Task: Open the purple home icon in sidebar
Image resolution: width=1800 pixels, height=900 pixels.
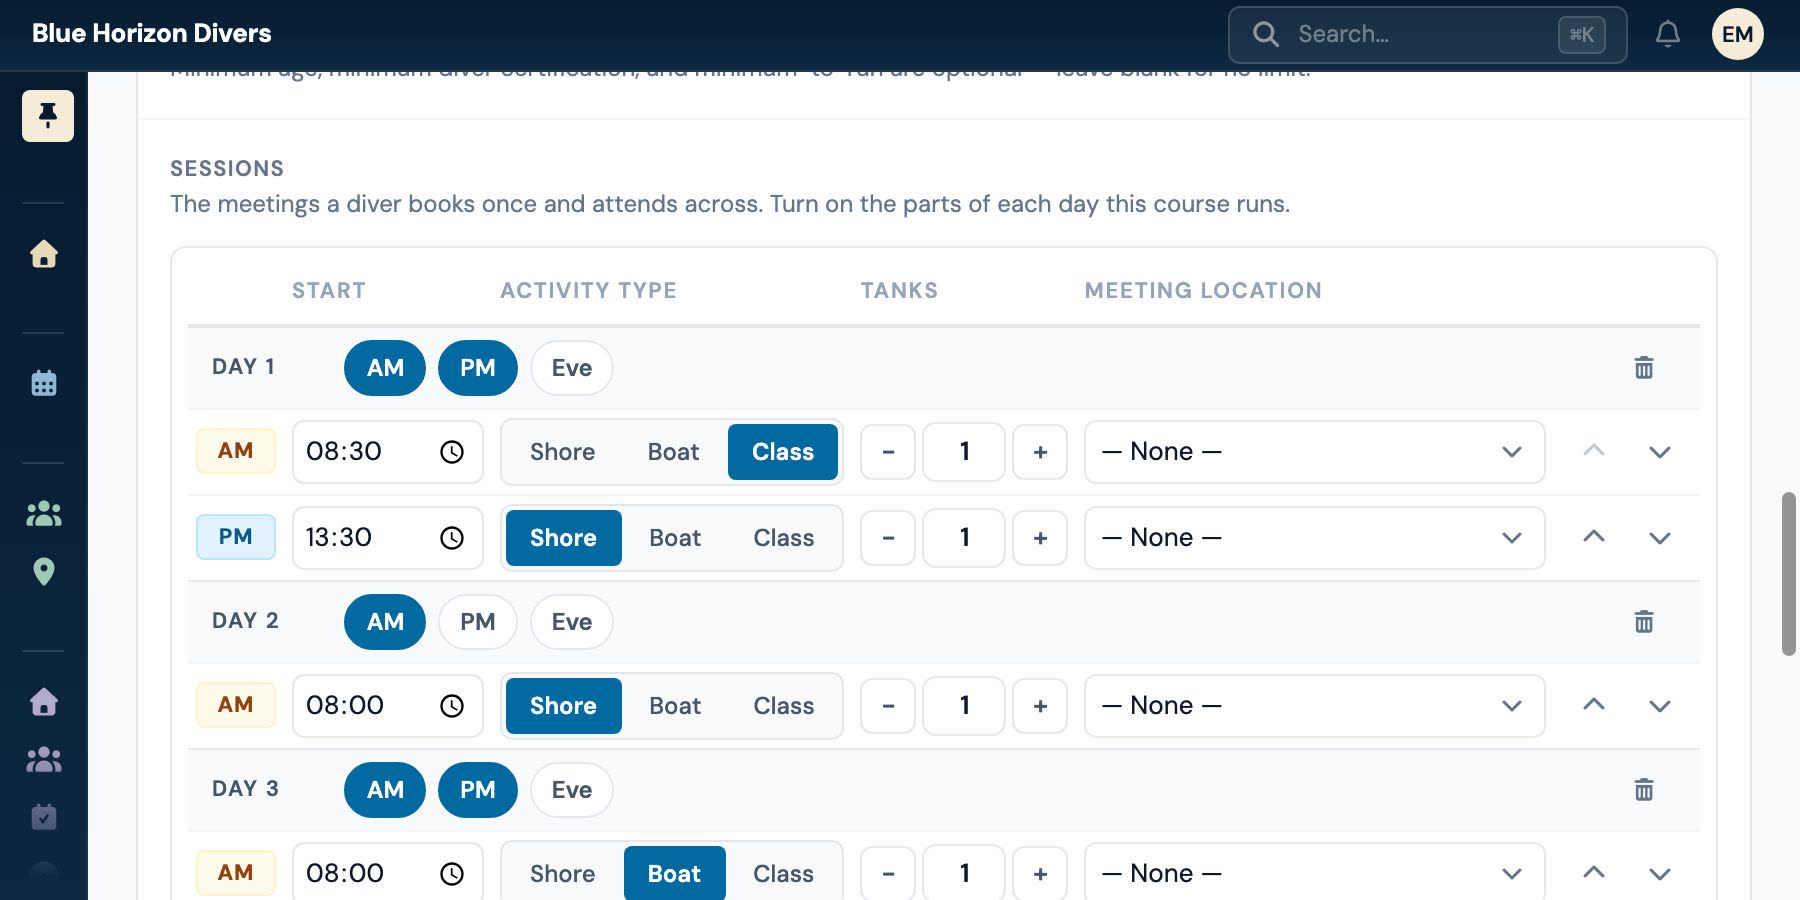Action: tap(44, 702)
